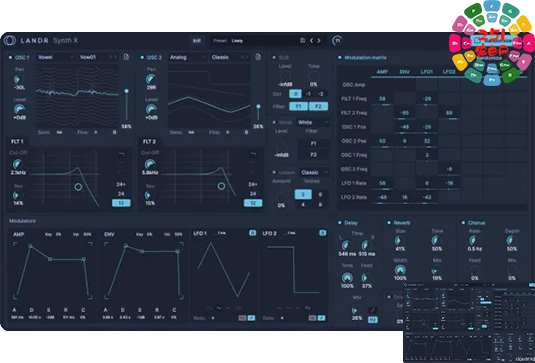Go to the next preset with the right arrow
Screen dimensions: 535x363
click(319, 41)
